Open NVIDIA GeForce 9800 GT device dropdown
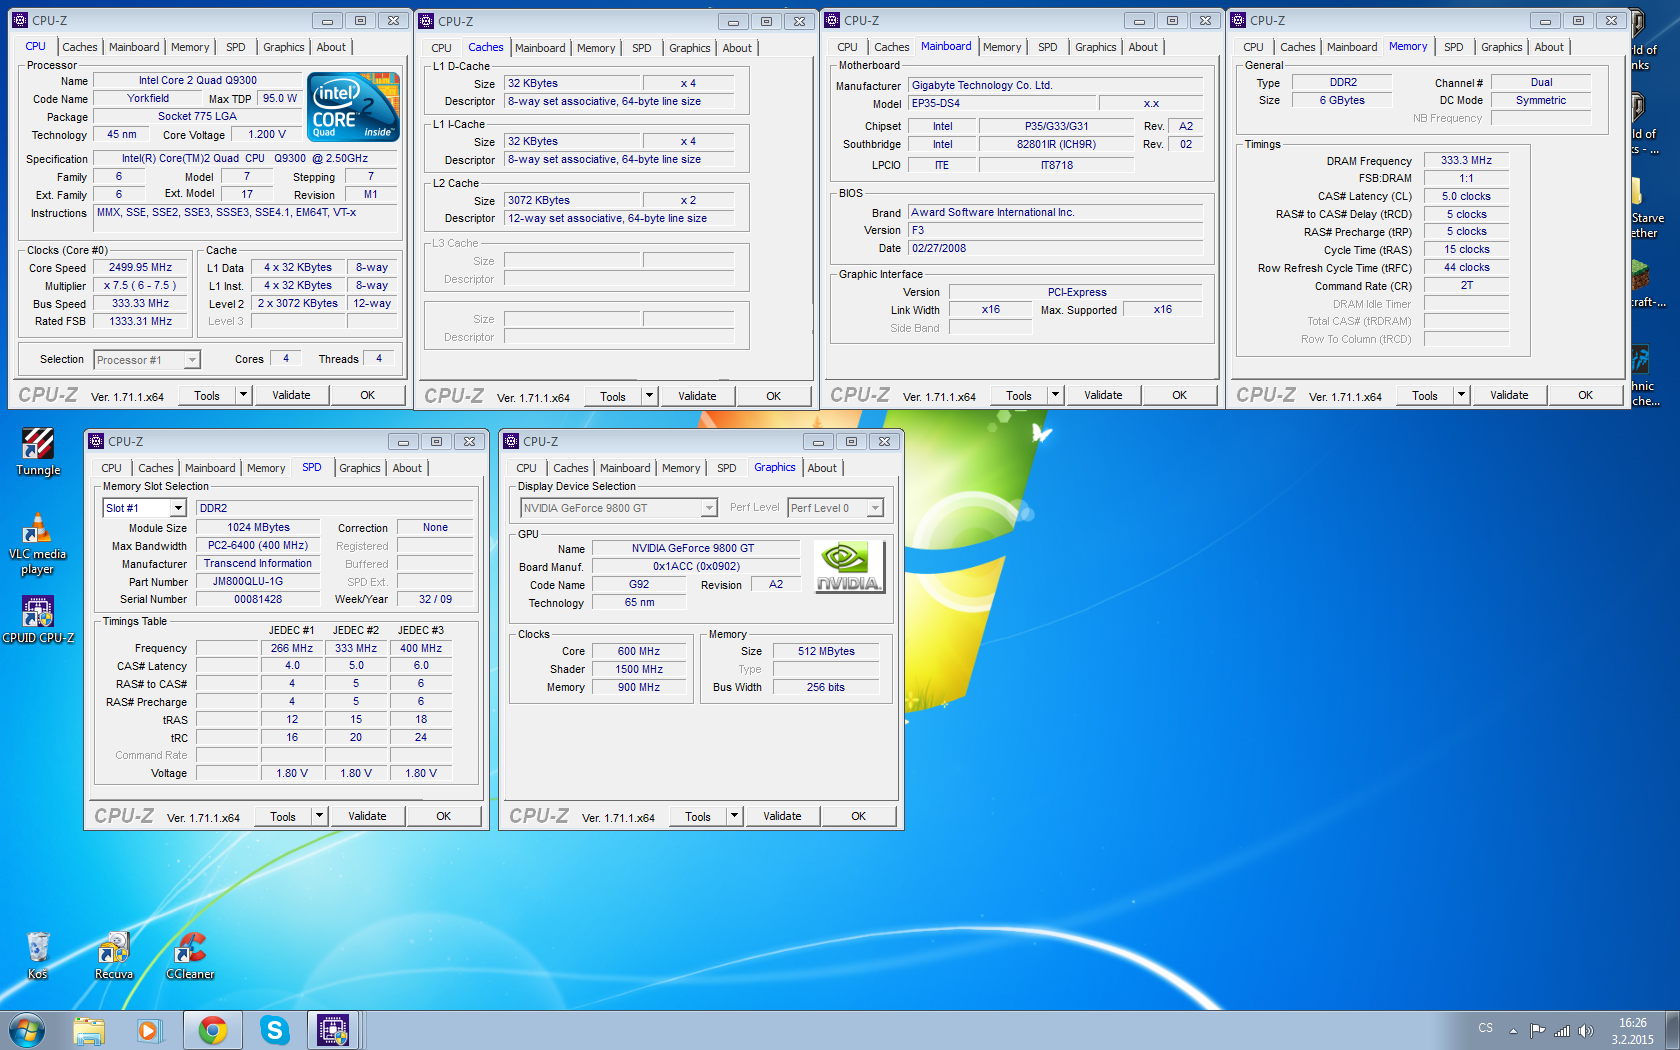Viewport: 1680px width, 1050px height. [x=709, y=508]
